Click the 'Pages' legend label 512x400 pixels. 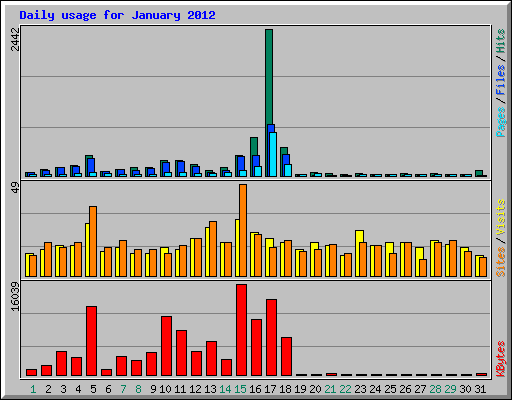pos(500,122)
